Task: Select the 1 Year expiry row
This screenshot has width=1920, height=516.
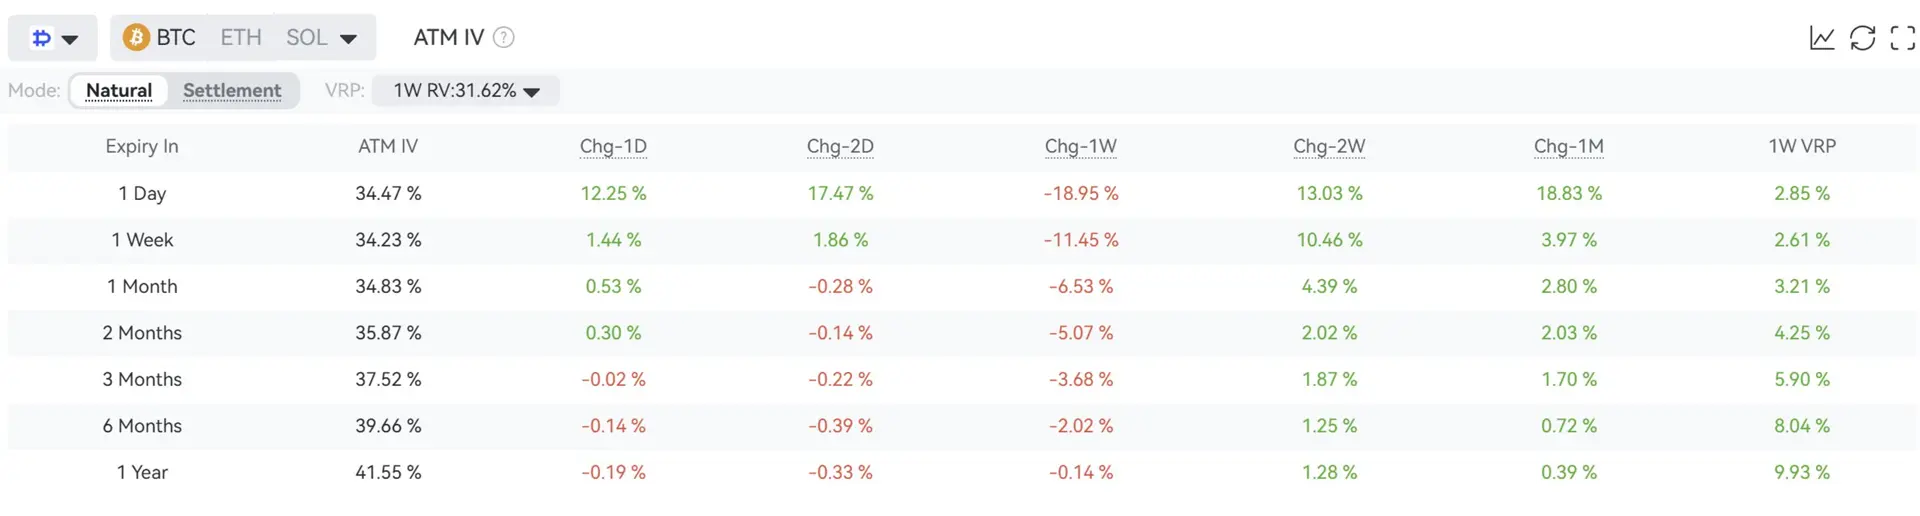Action: [963, 472]
